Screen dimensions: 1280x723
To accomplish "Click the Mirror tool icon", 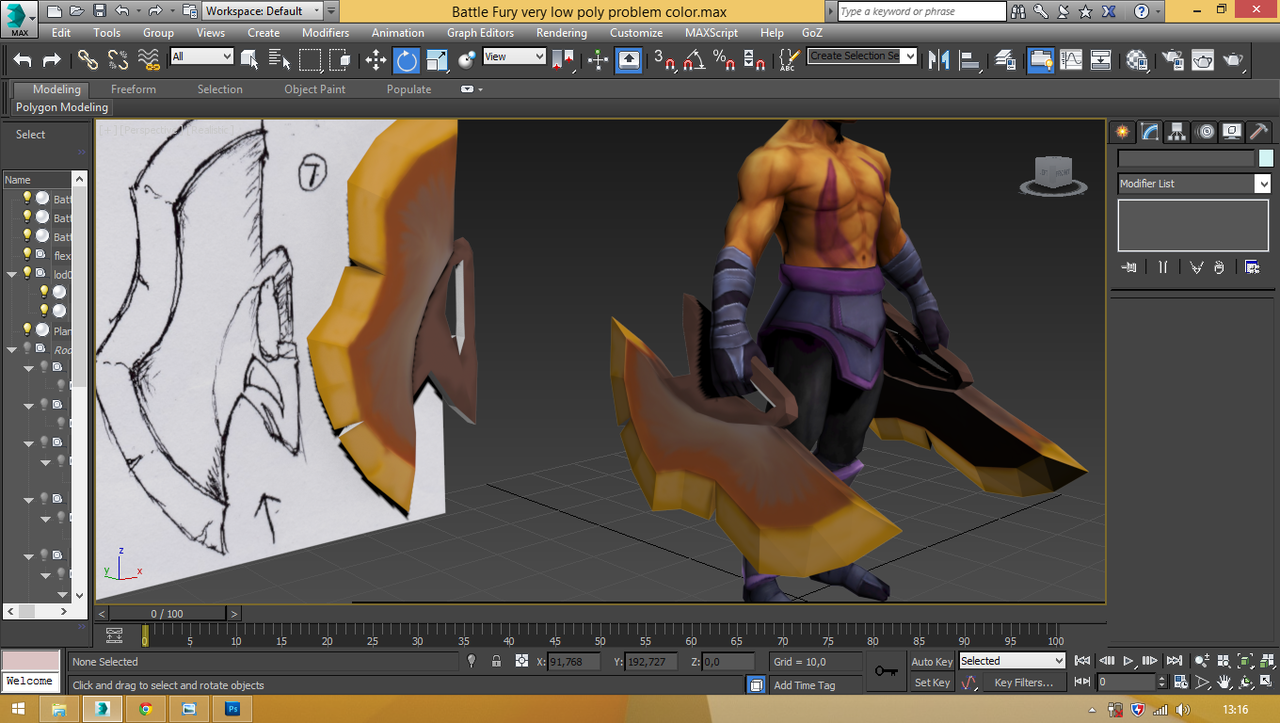I will point(938,60).
